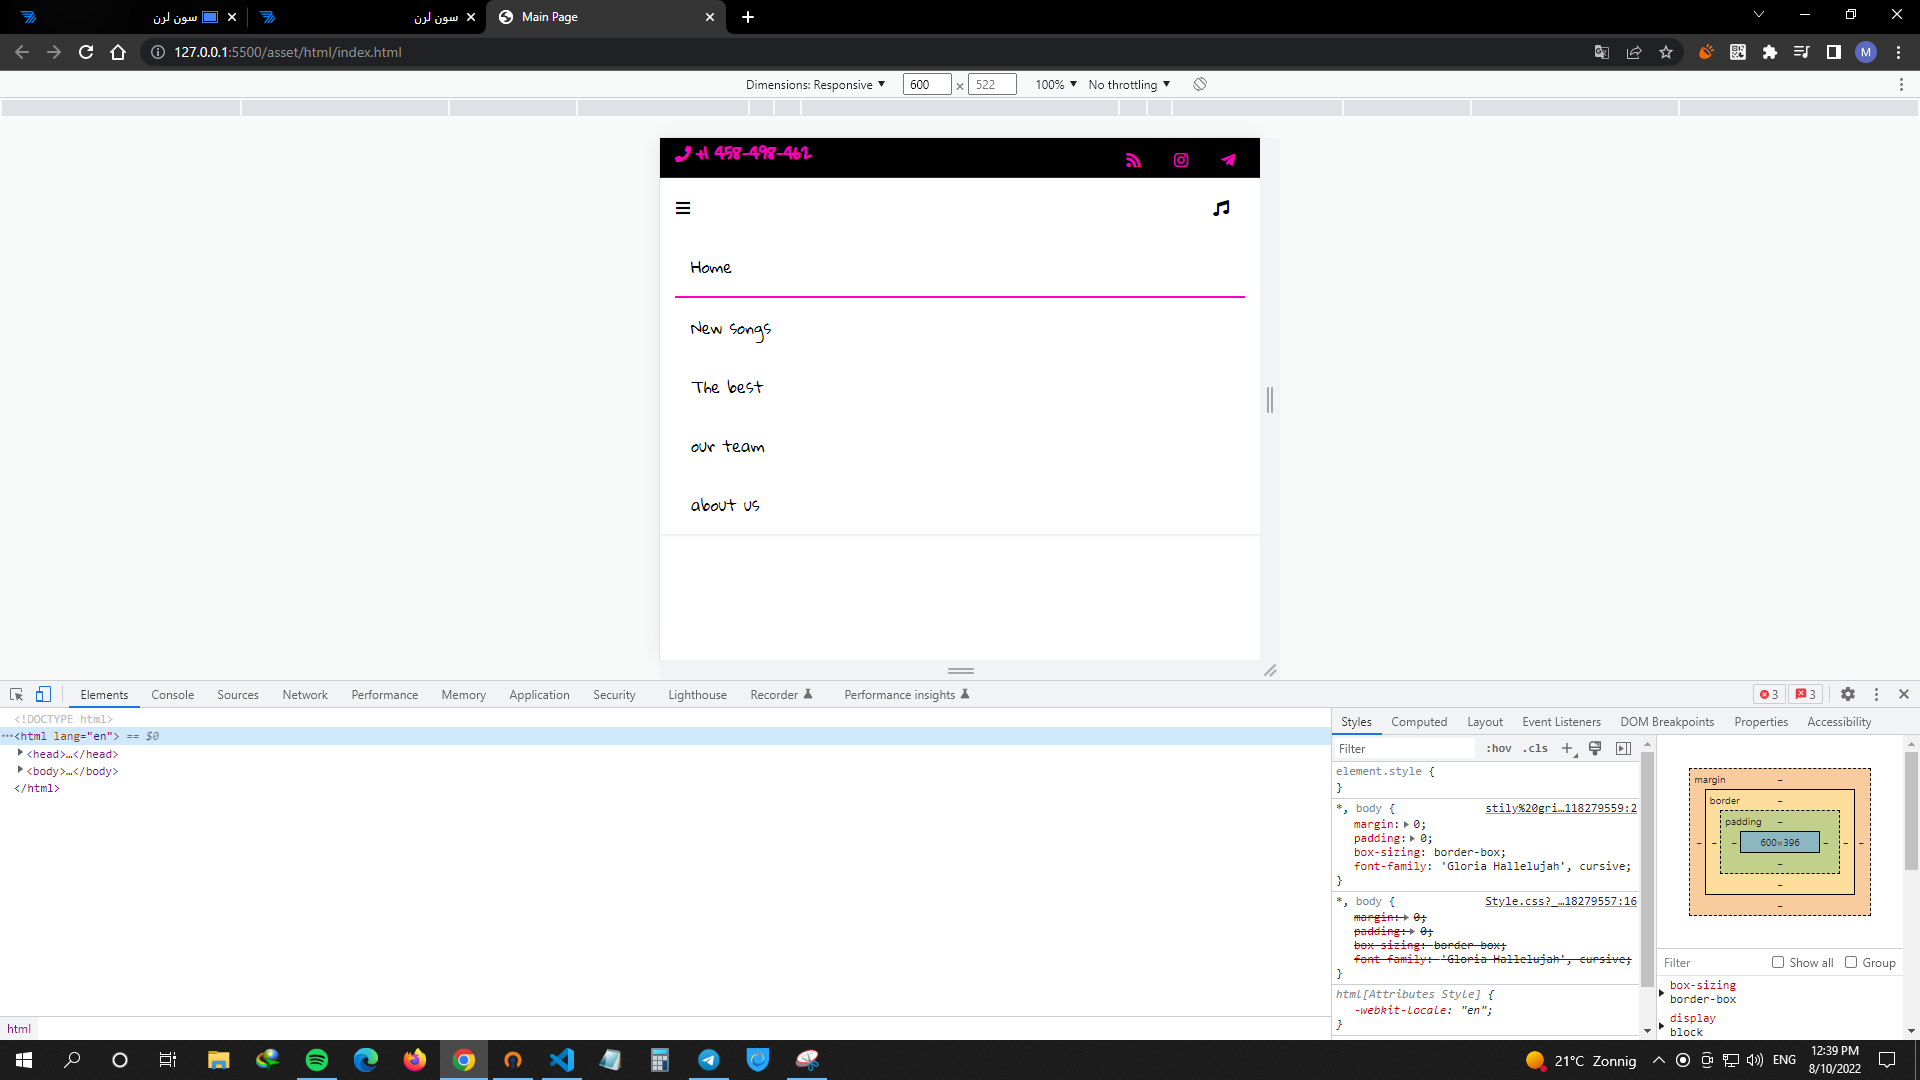The height and width of the screenshot is (1080, 1920).
Task: Click the Telegram icon
Action: pos(1226,160)
